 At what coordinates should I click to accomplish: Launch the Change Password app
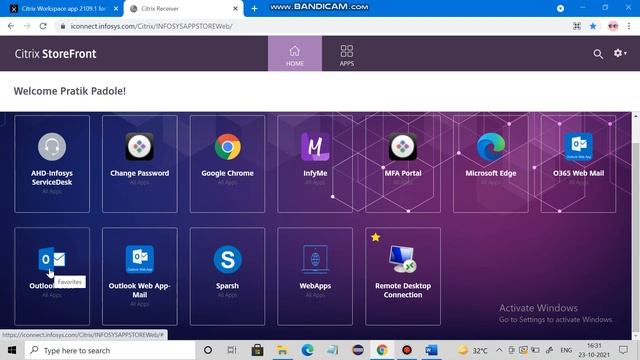140,164
